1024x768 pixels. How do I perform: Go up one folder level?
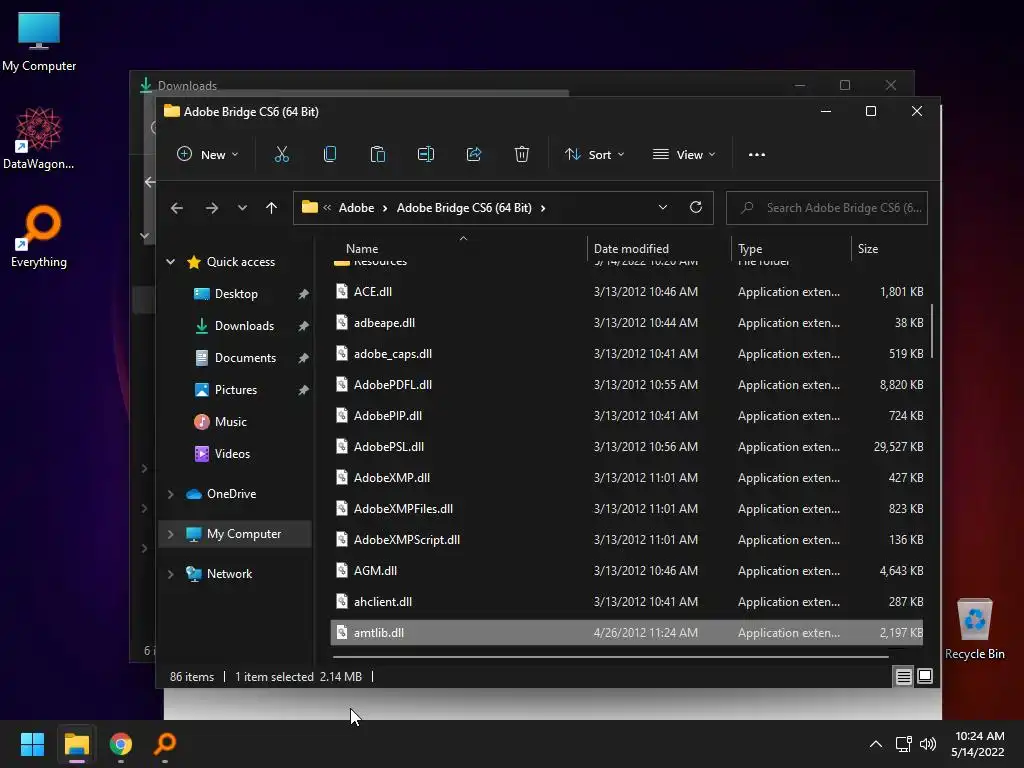(272, 208)
